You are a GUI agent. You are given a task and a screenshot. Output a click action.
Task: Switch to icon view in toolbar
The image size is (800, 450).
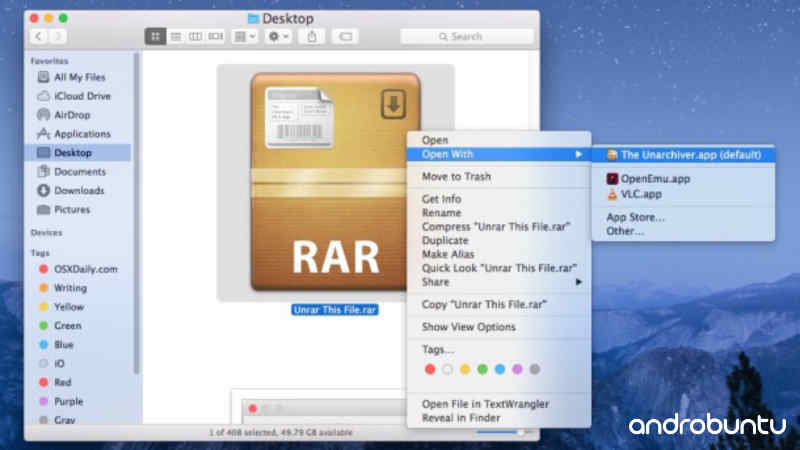155,36
